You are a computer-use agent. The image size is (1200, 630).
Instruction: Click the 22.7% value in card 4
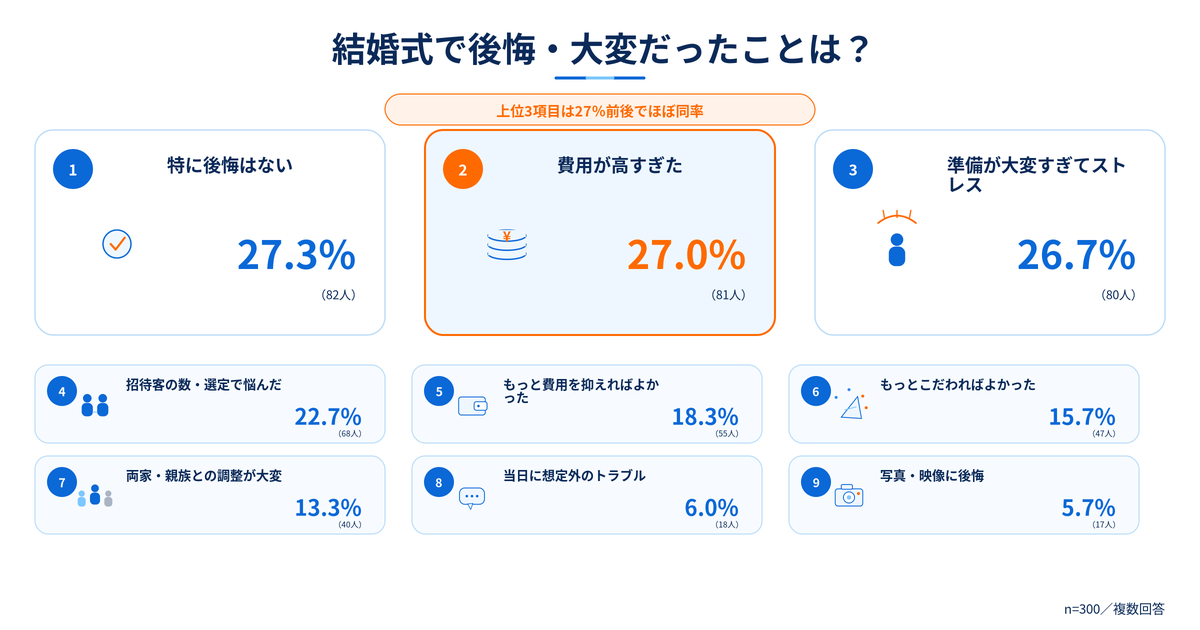[x=328, y=416]
